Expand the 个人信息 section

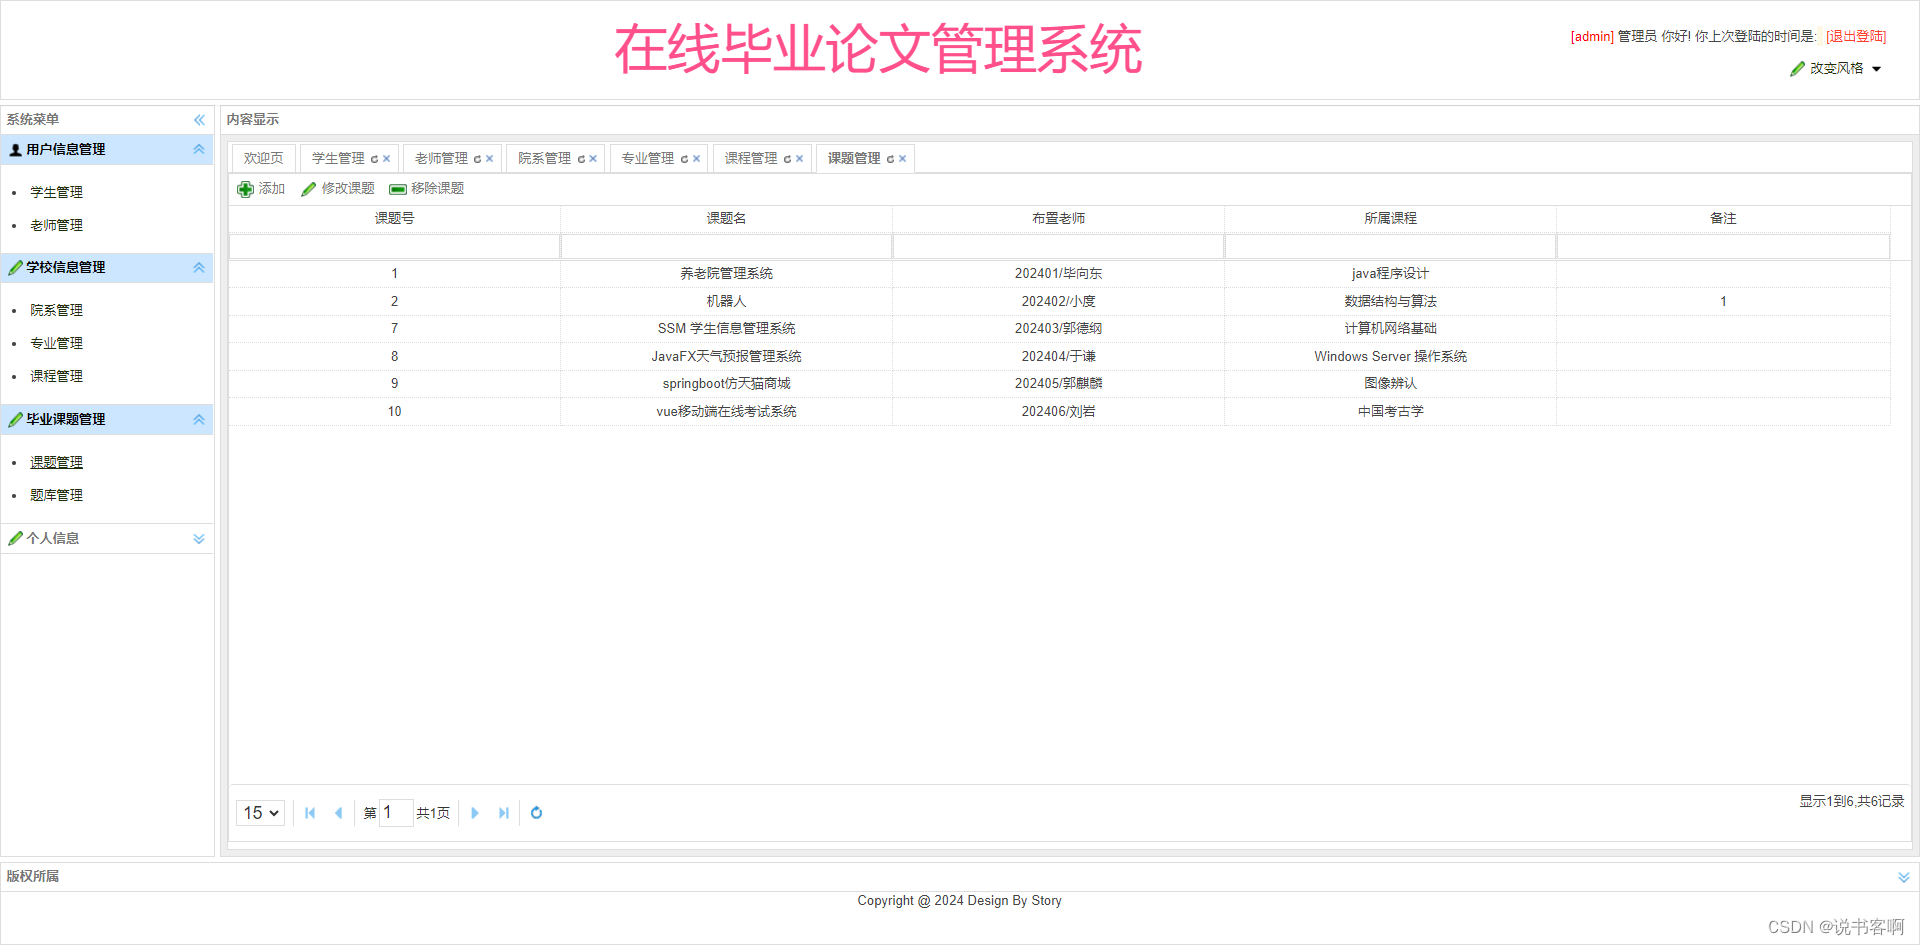pyautogui.click(x=199, y=539)
